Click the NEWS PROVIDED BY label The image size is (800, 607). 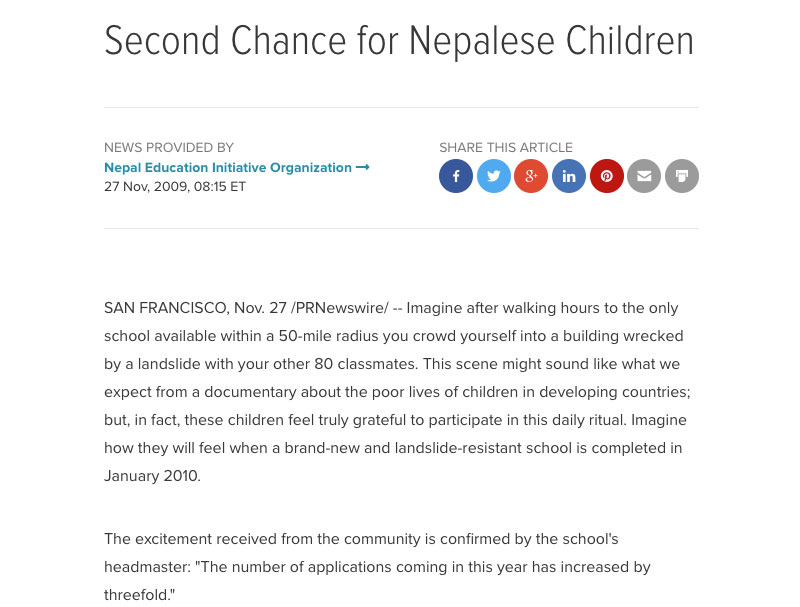(x=169, y=147)
